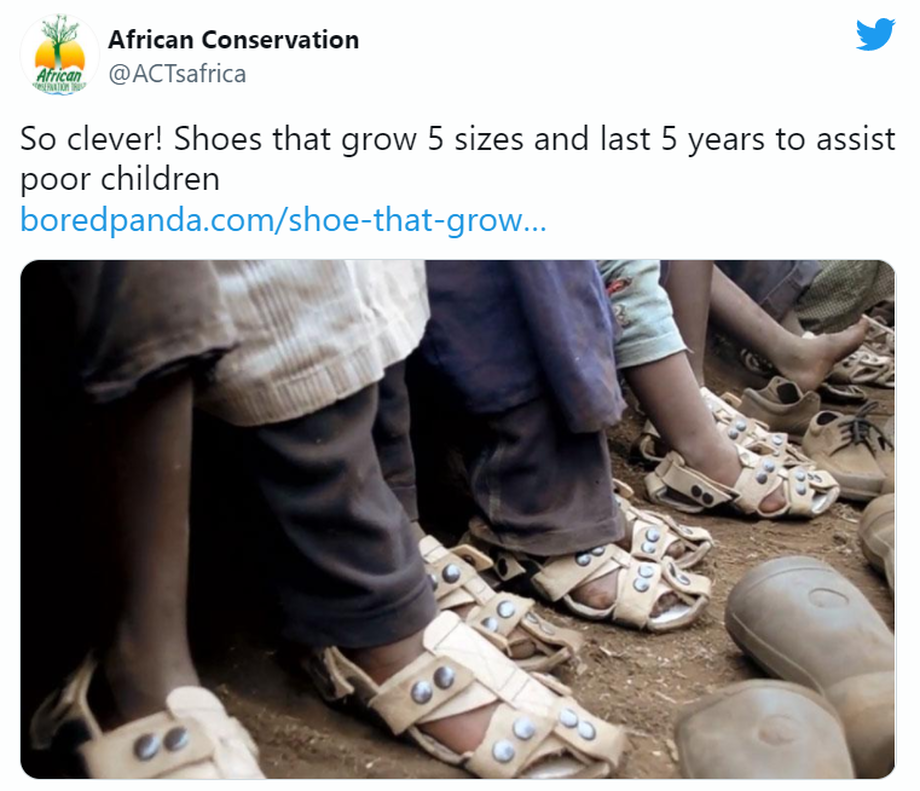Click the words 'poor children' in the tweet

coord(120,179)
